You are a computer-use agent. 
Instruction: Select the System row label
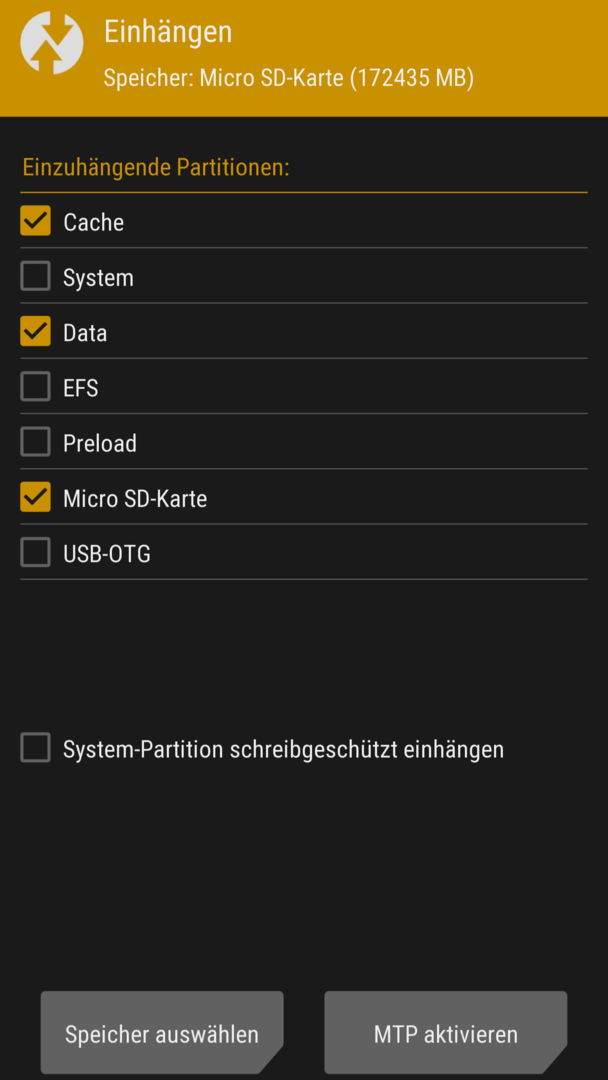98,278
